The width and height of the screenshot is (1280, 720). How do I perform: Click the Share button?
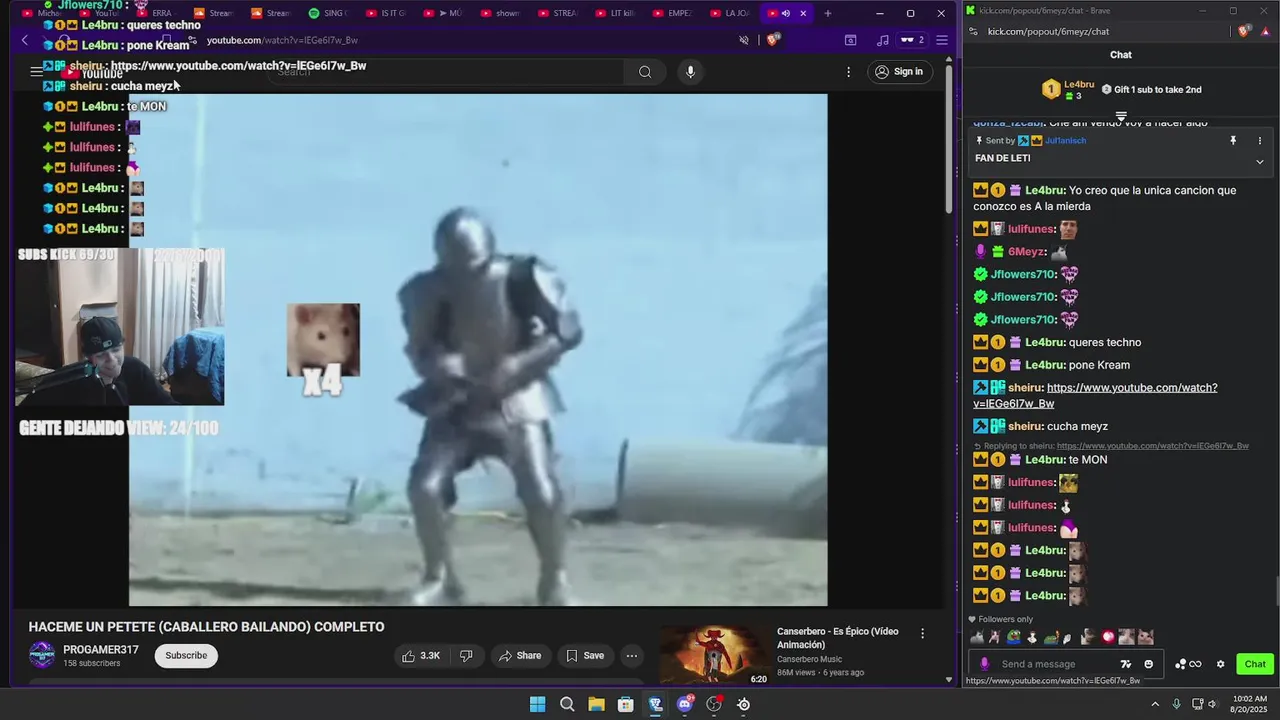point(520,656)
